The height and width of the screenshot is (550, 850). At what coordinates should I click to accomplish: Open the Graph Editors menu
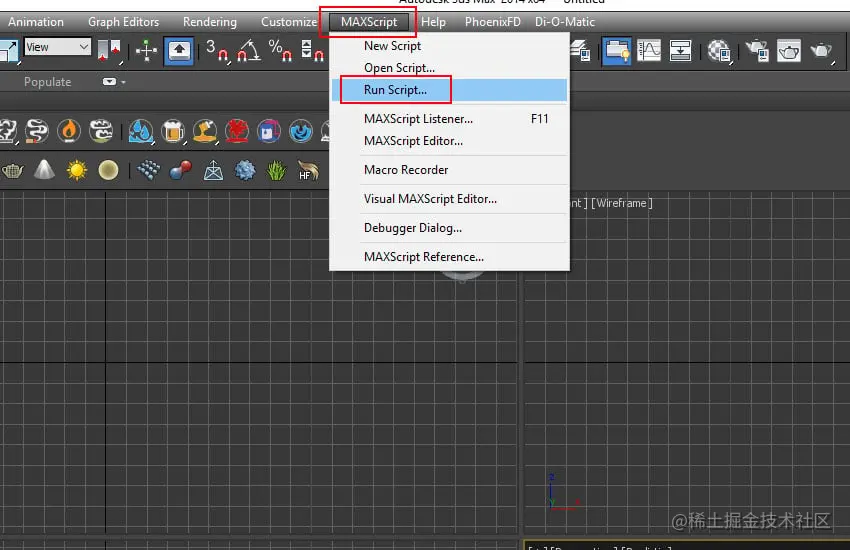point(124,22)
